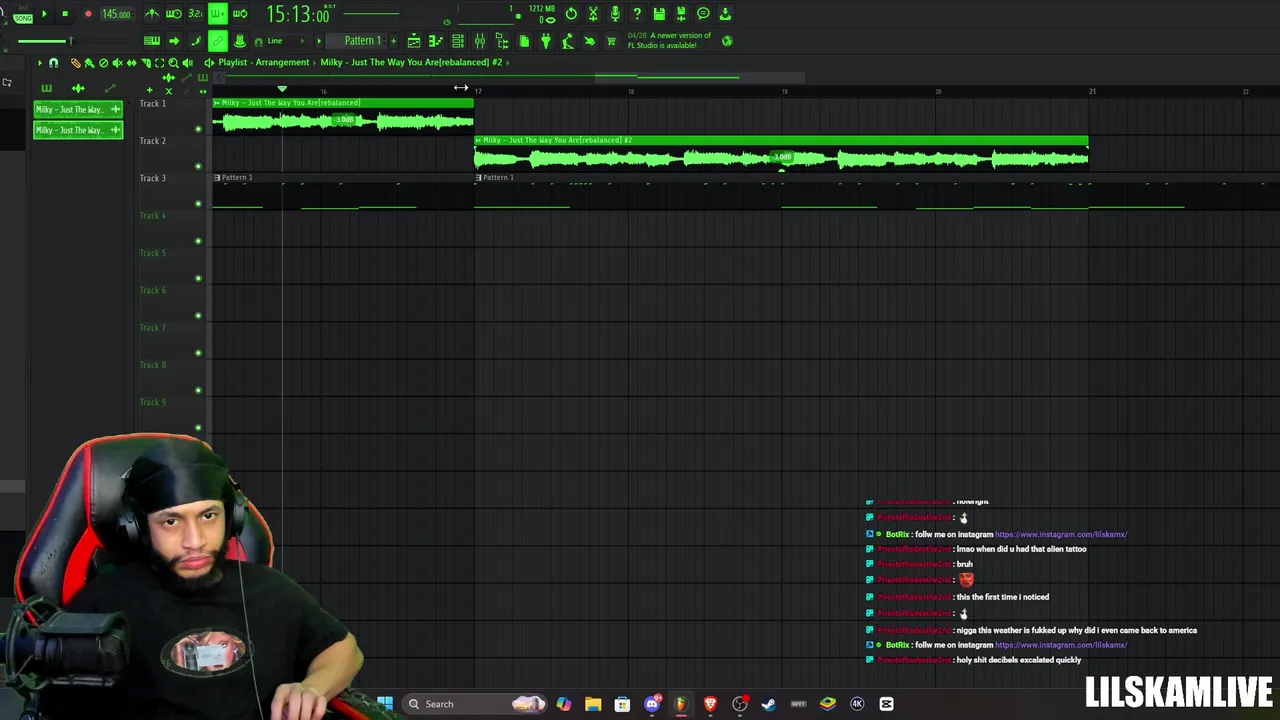1280x720 pixels.
Task: Show pattern clips filter in picker panel
Action: point(46,89)
